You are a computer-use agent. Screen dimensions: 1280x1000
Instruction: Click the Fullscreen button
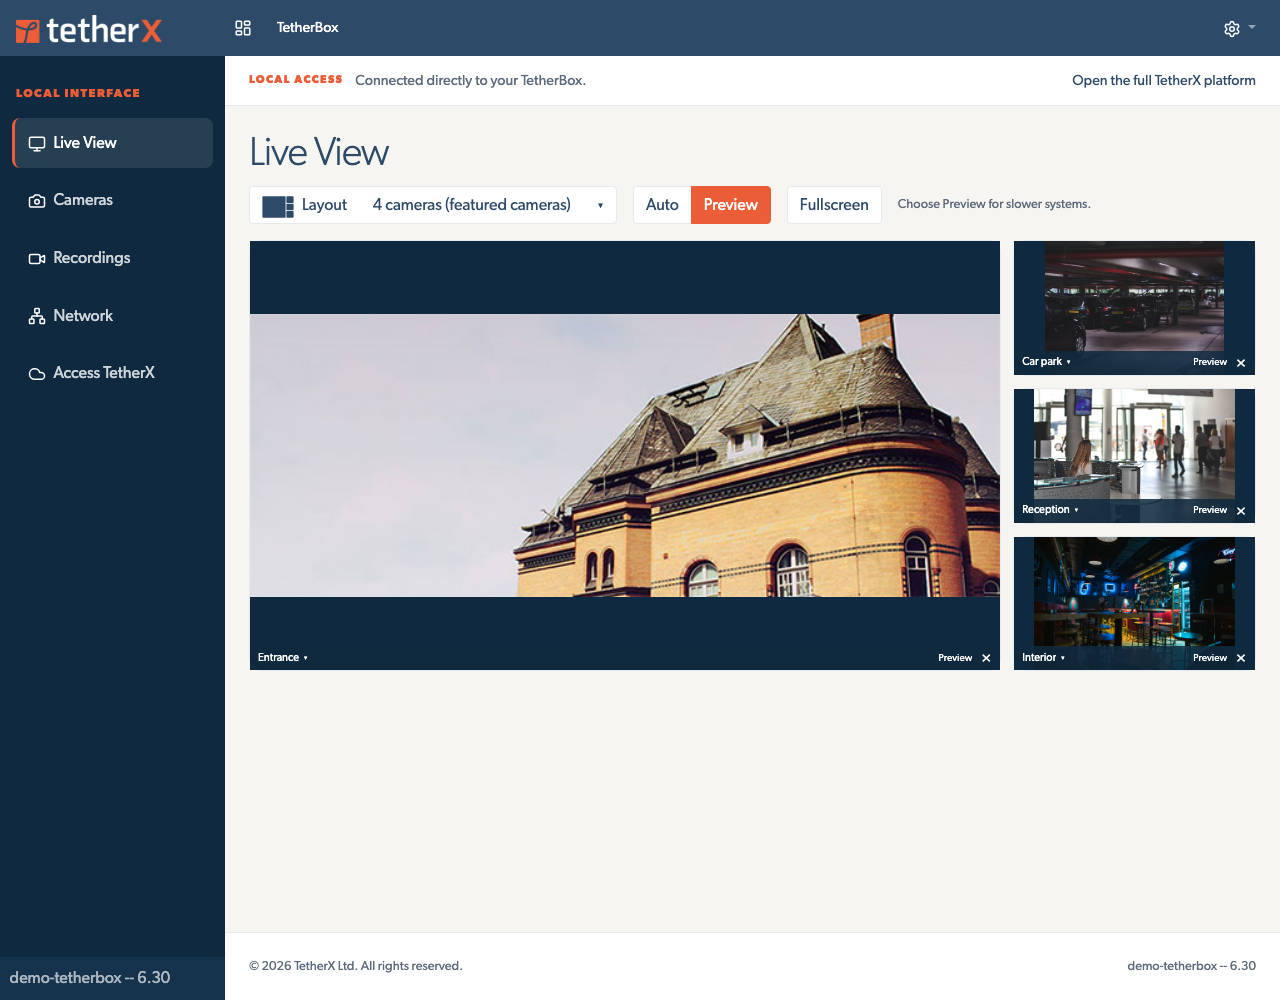(834, 205)
